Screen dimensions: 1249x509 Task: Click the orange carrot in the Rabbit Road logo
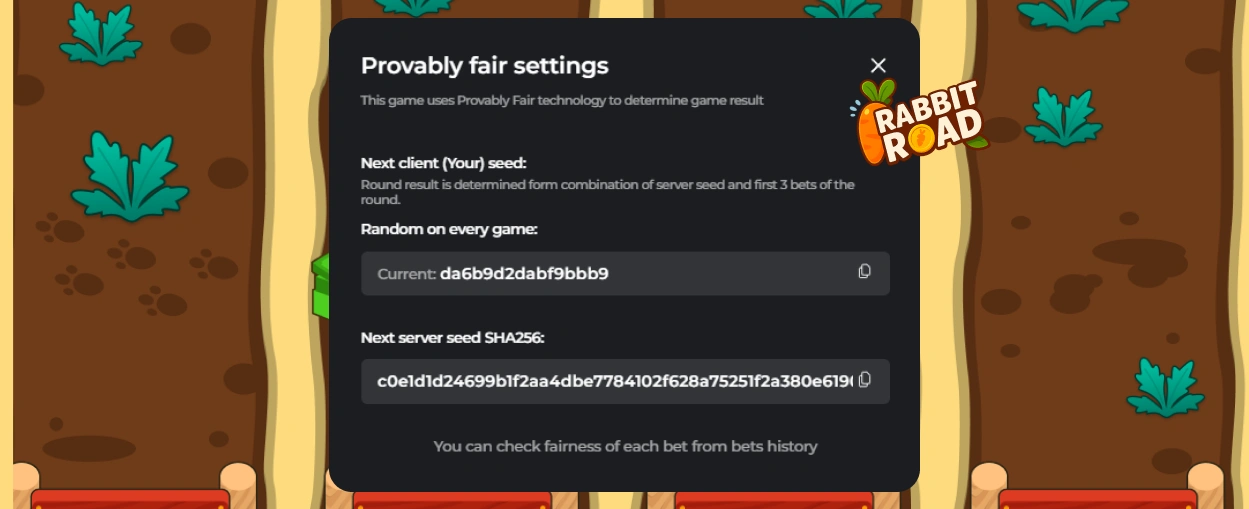(872, 130)
